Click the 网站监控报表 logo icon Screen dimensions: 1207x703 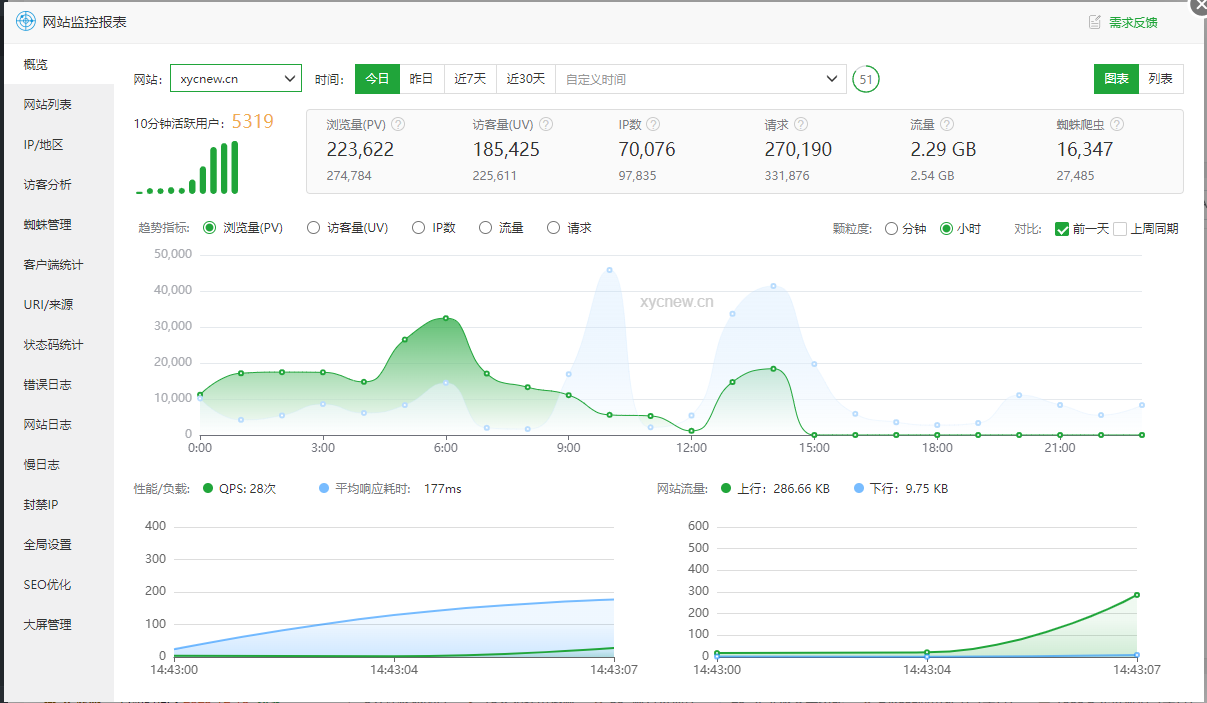click(x=26, y=21)
